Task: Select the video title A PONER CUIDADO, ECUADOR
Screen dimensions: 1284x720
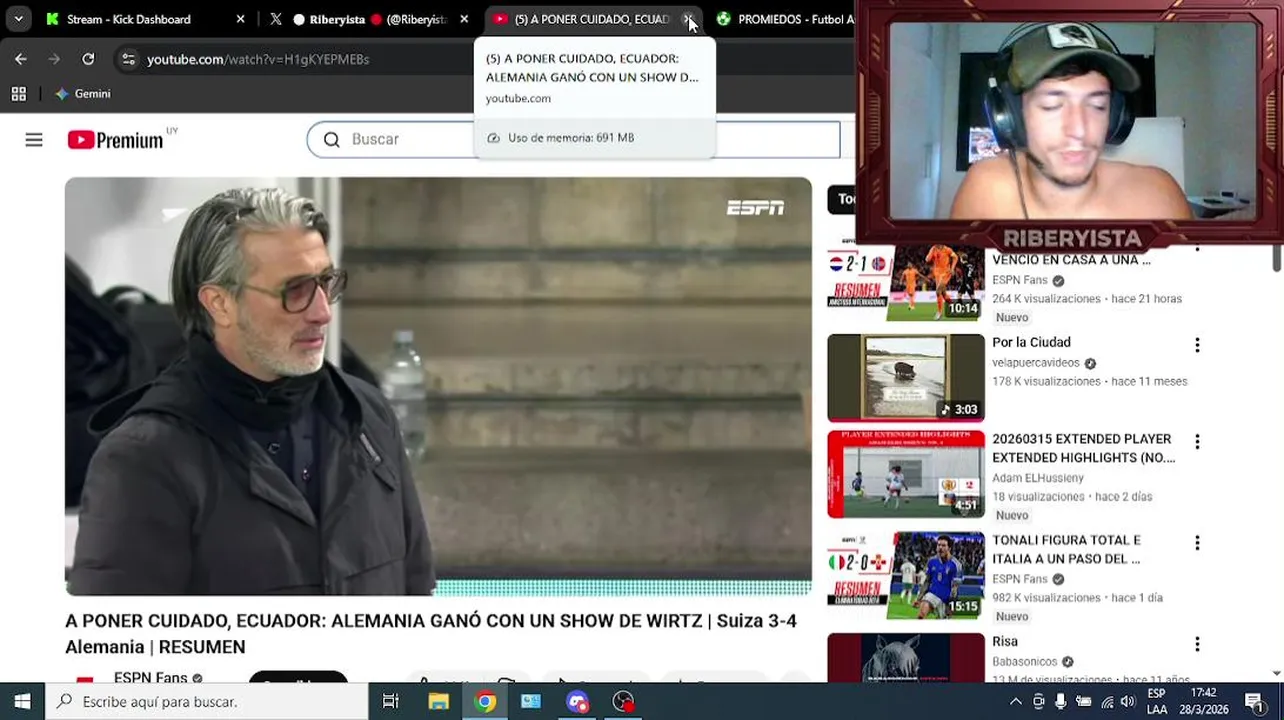Action: click(431, 633)
